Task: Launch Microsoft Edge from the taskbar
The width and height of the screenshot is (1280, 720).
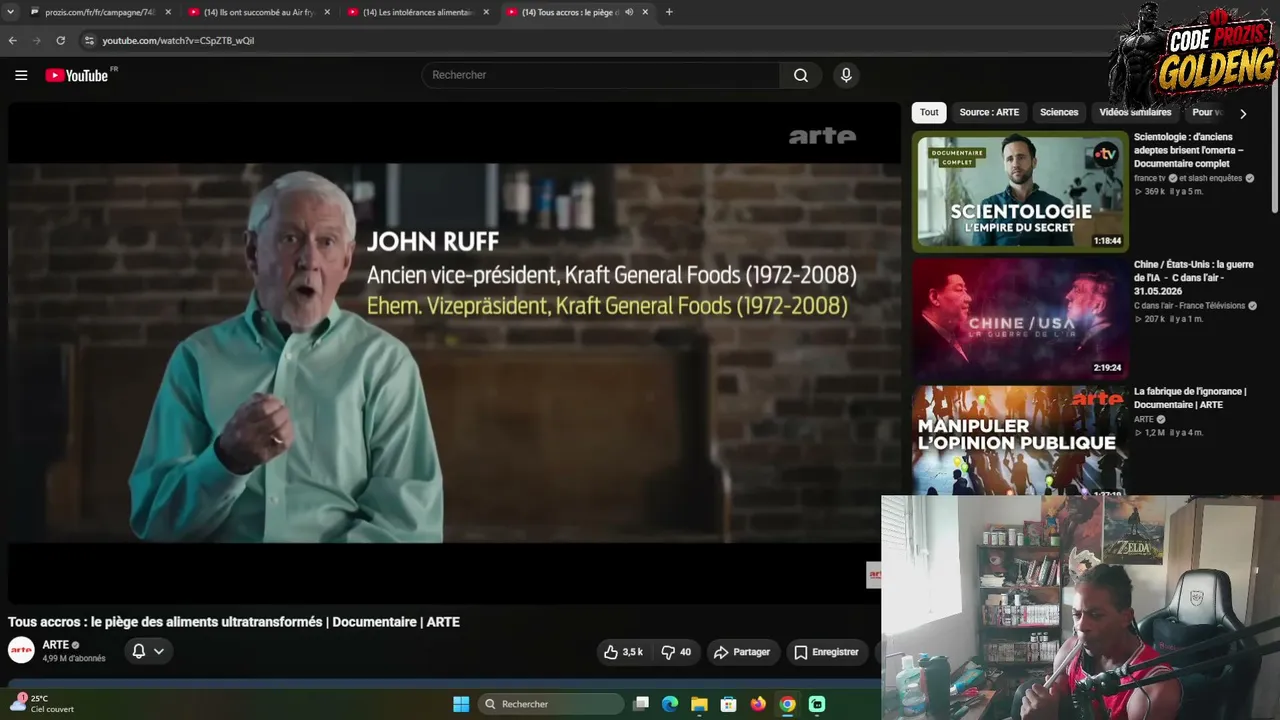Action: 670,704
